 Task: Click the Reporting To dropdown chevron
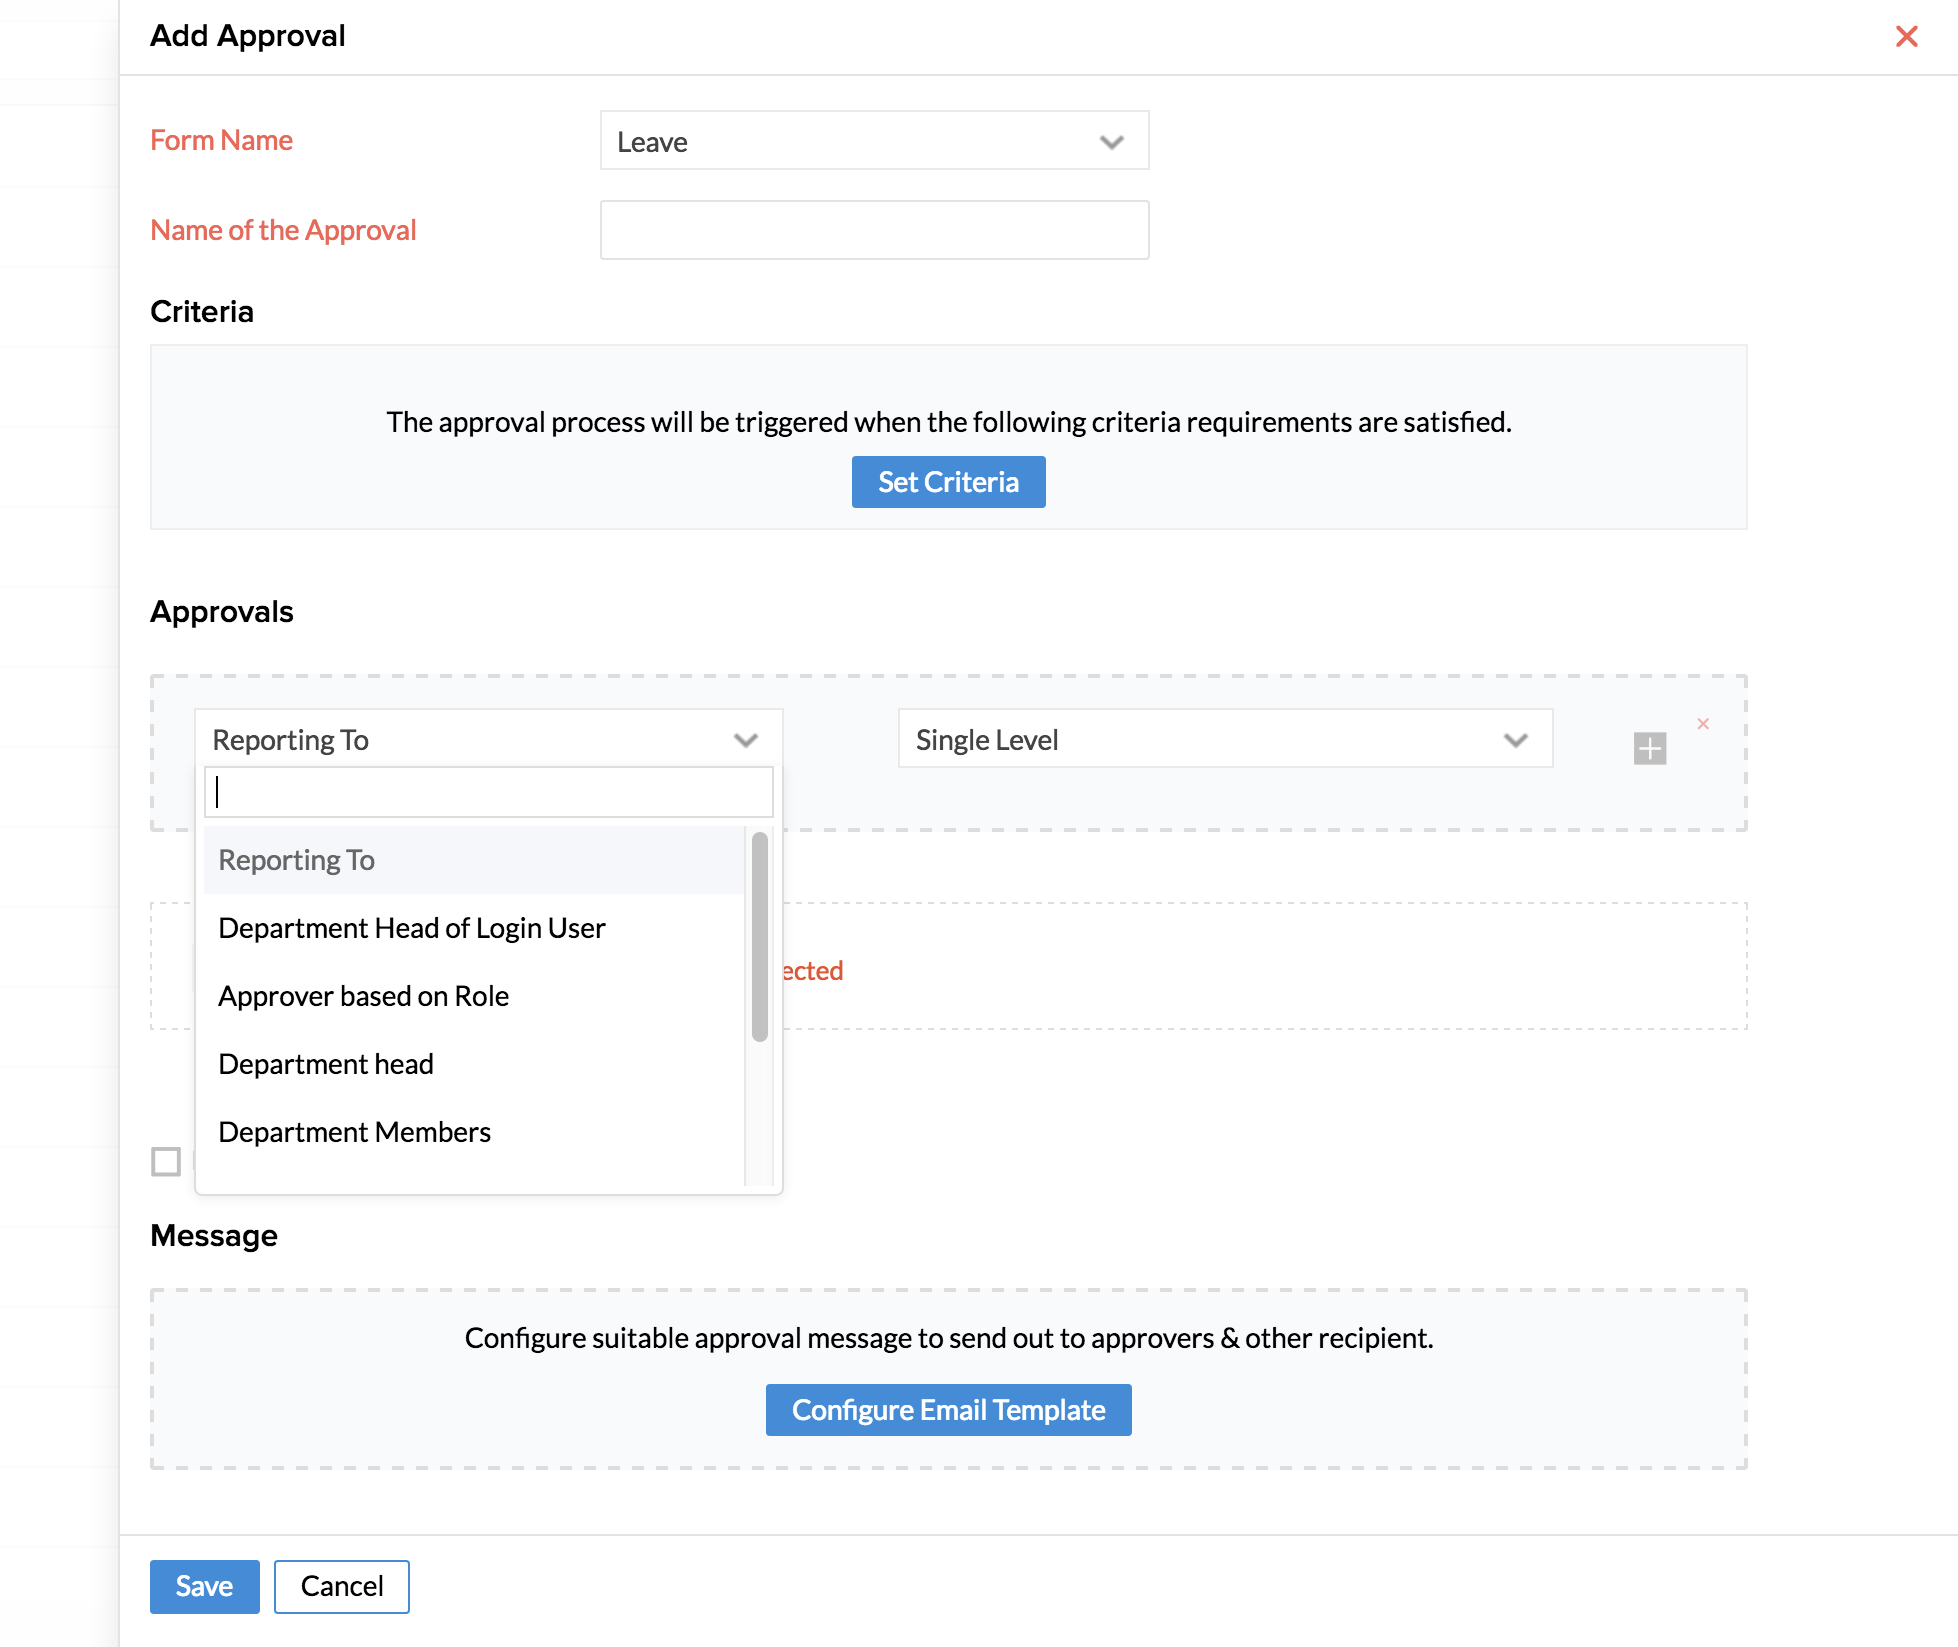(745, 740)
